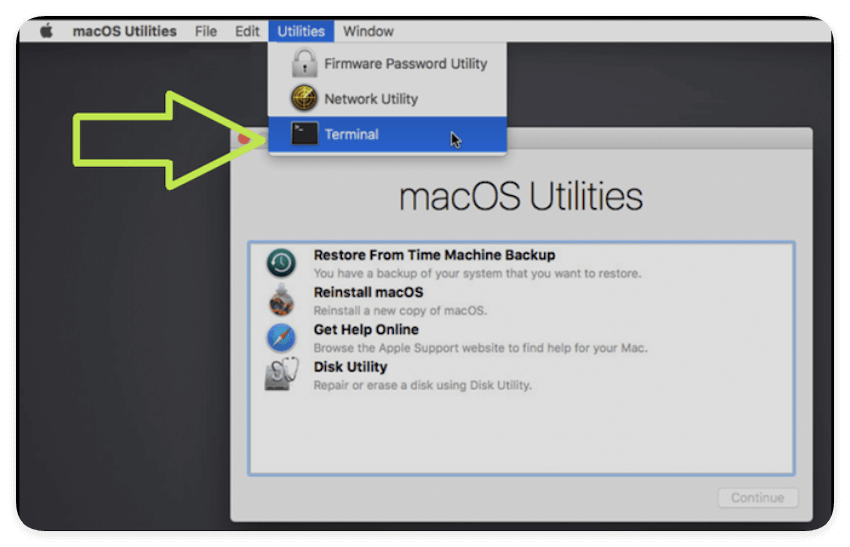
Task: Launch Terminal from the Utilities menu
Action: click(351, 134)
